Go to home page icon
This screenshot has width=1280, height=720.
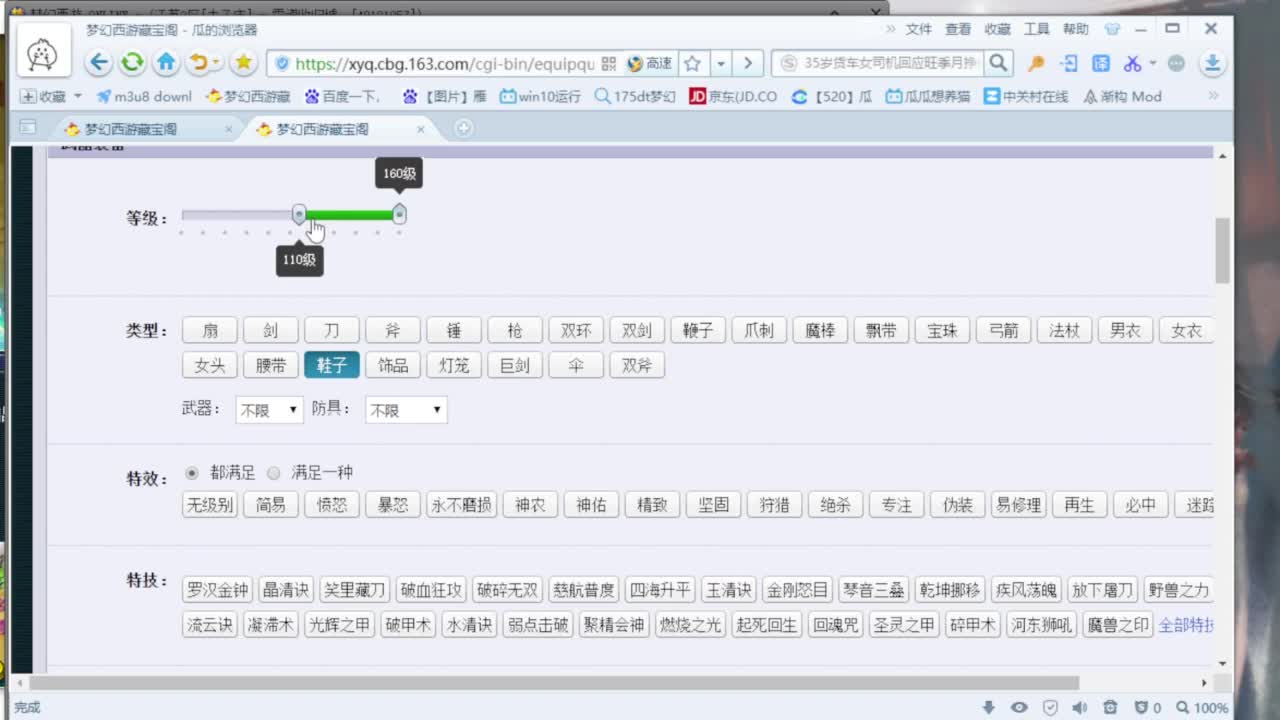166,63
